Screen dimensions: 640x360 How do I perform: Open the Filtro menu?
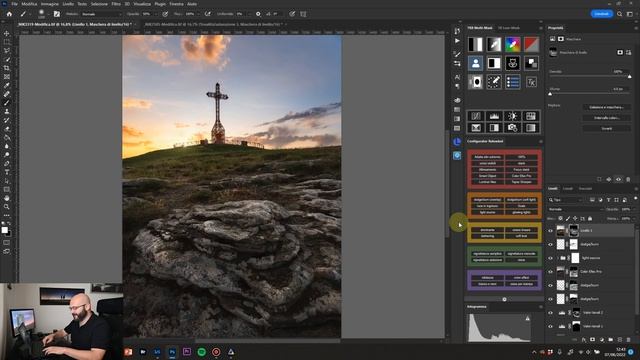coord(116,4)
